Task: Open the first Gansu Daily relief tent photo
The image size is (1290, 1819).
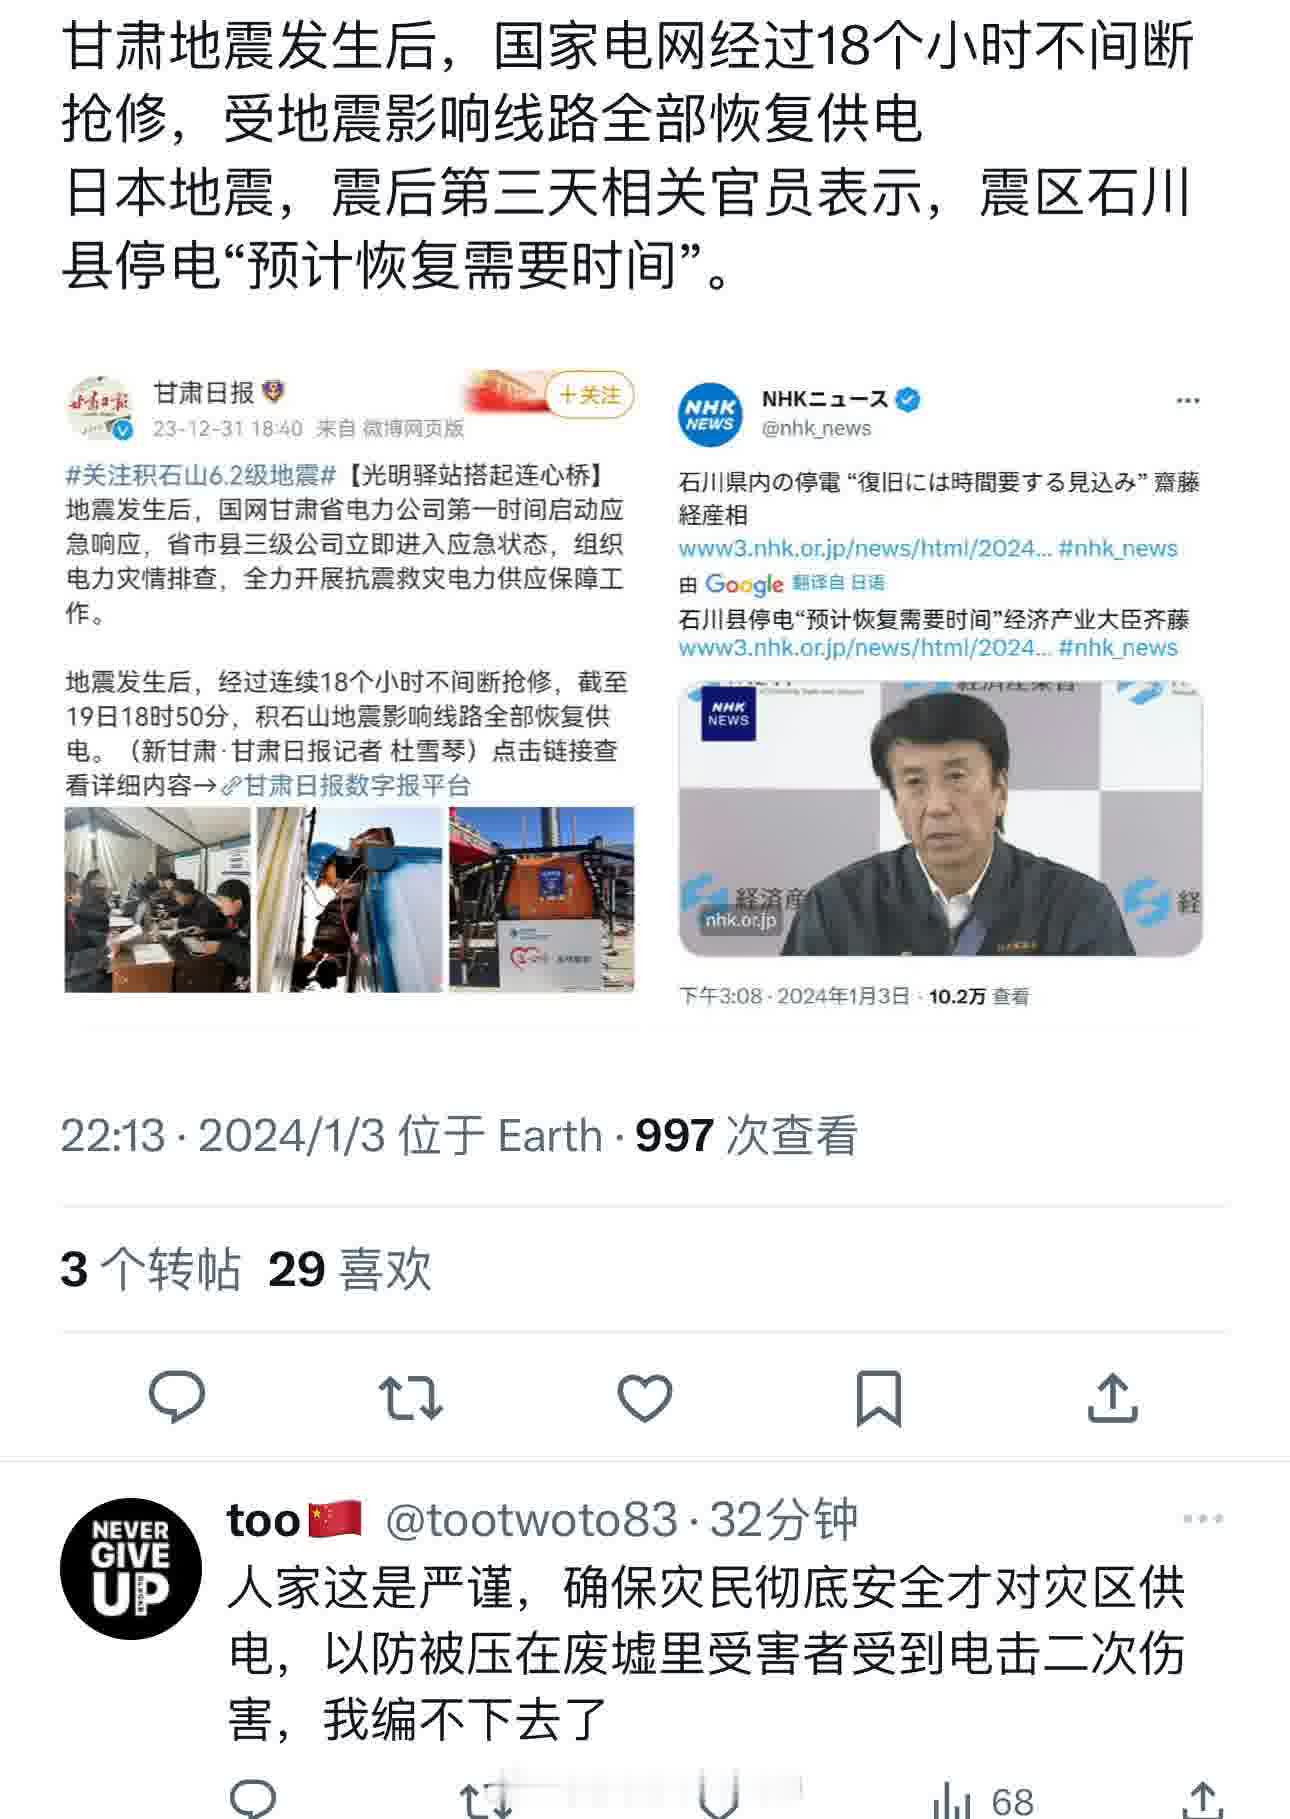Action: click(157, 899)
